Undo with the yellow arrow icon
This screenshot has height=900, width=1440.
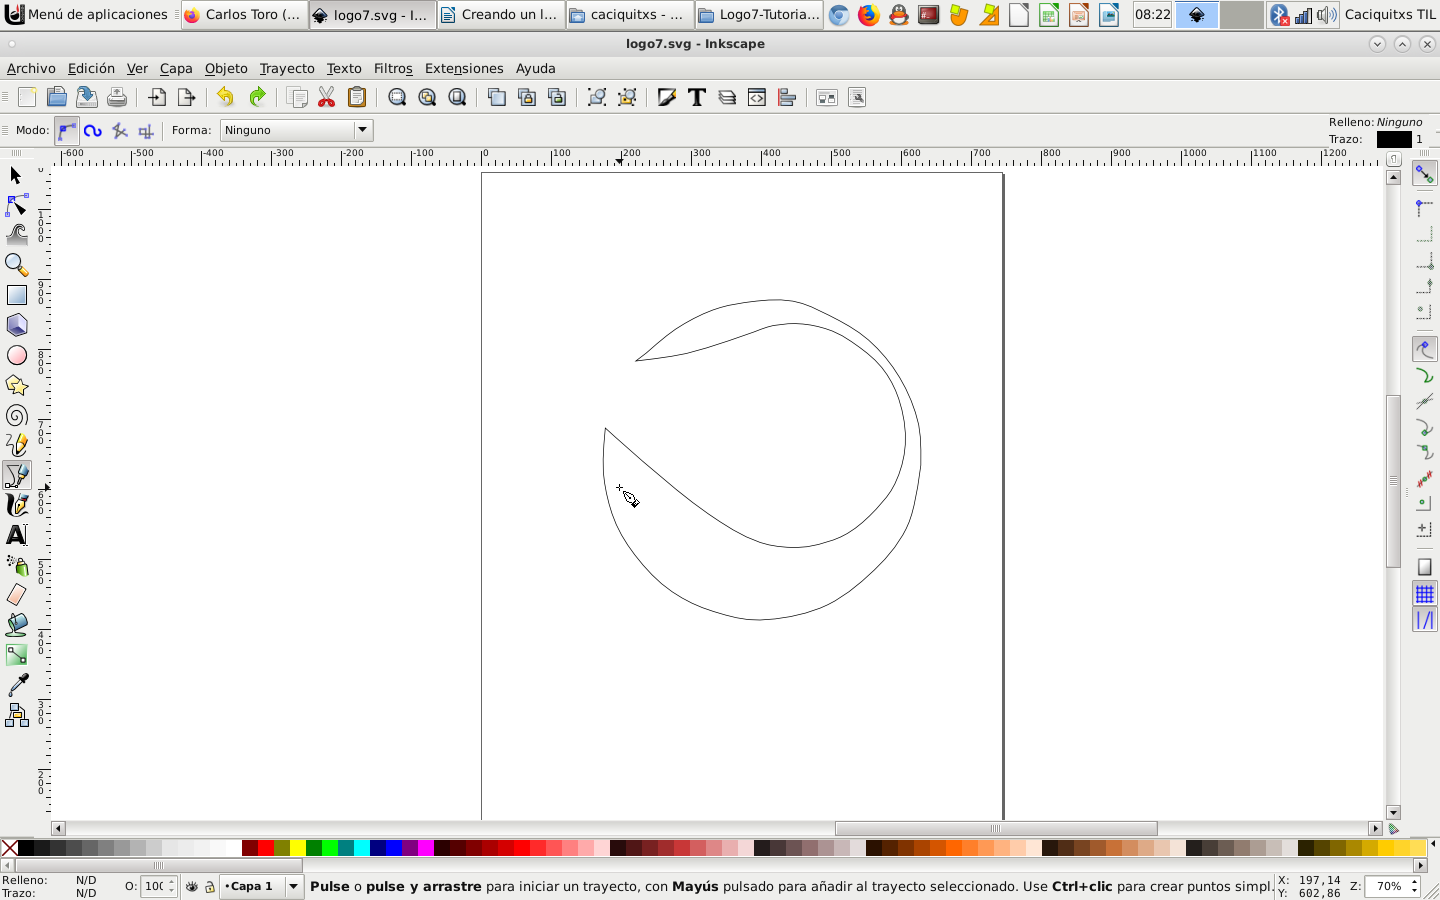[x=226, y=97]
